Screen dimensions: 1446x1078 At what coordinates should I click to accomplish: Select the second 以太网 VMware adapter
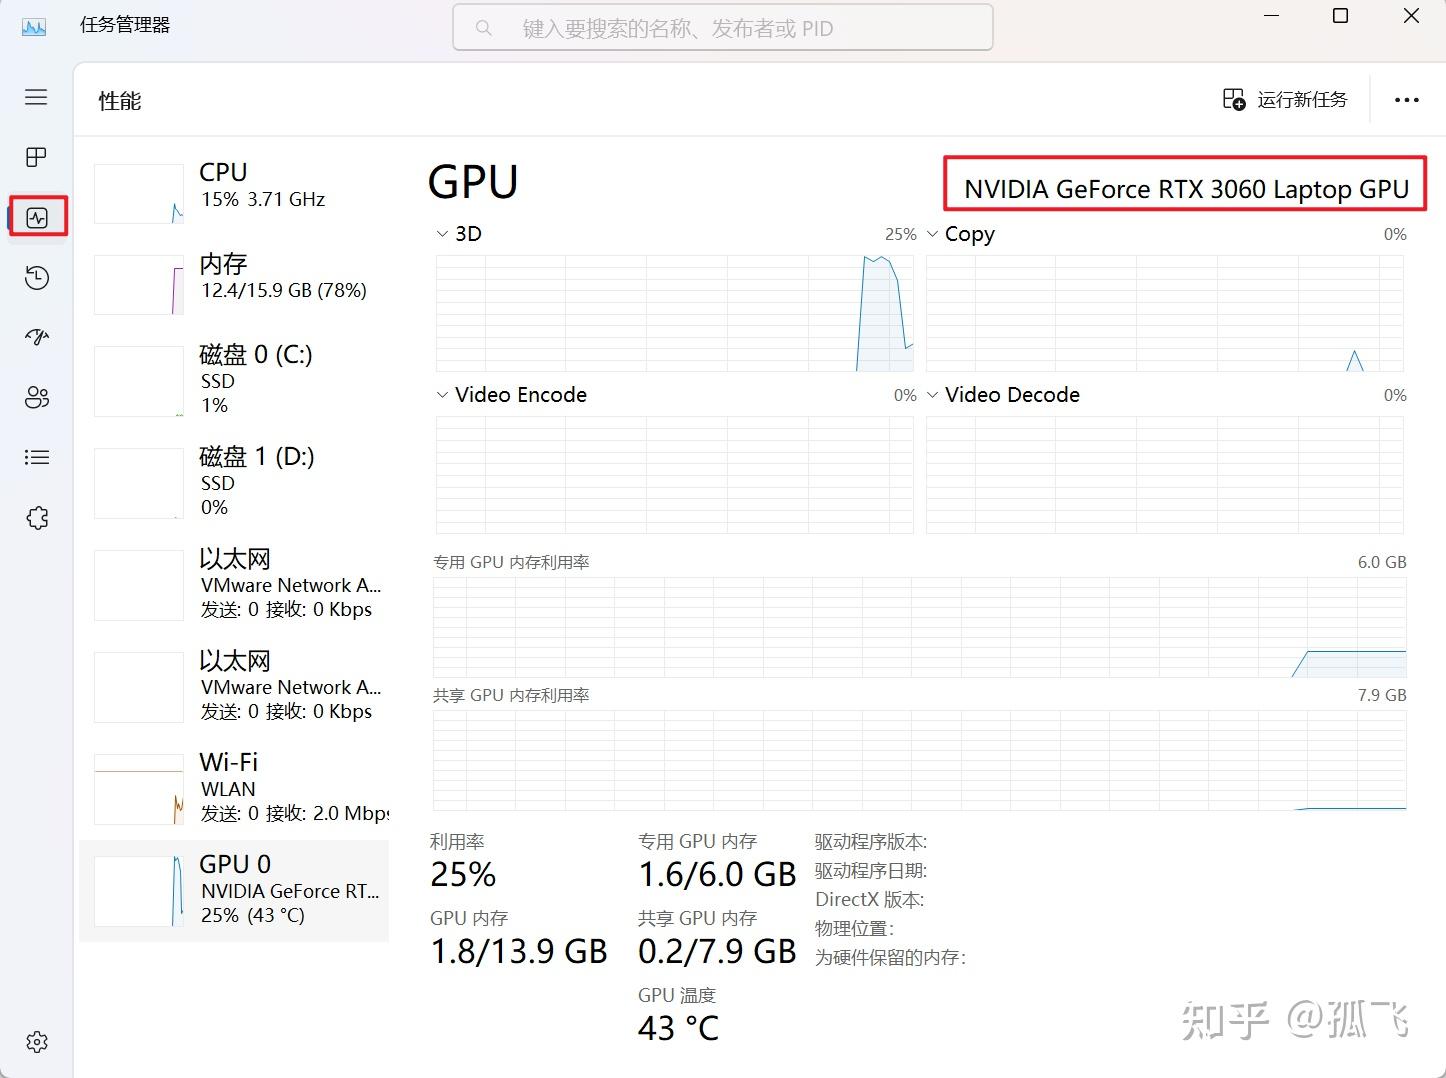click(x=234, y=687)
